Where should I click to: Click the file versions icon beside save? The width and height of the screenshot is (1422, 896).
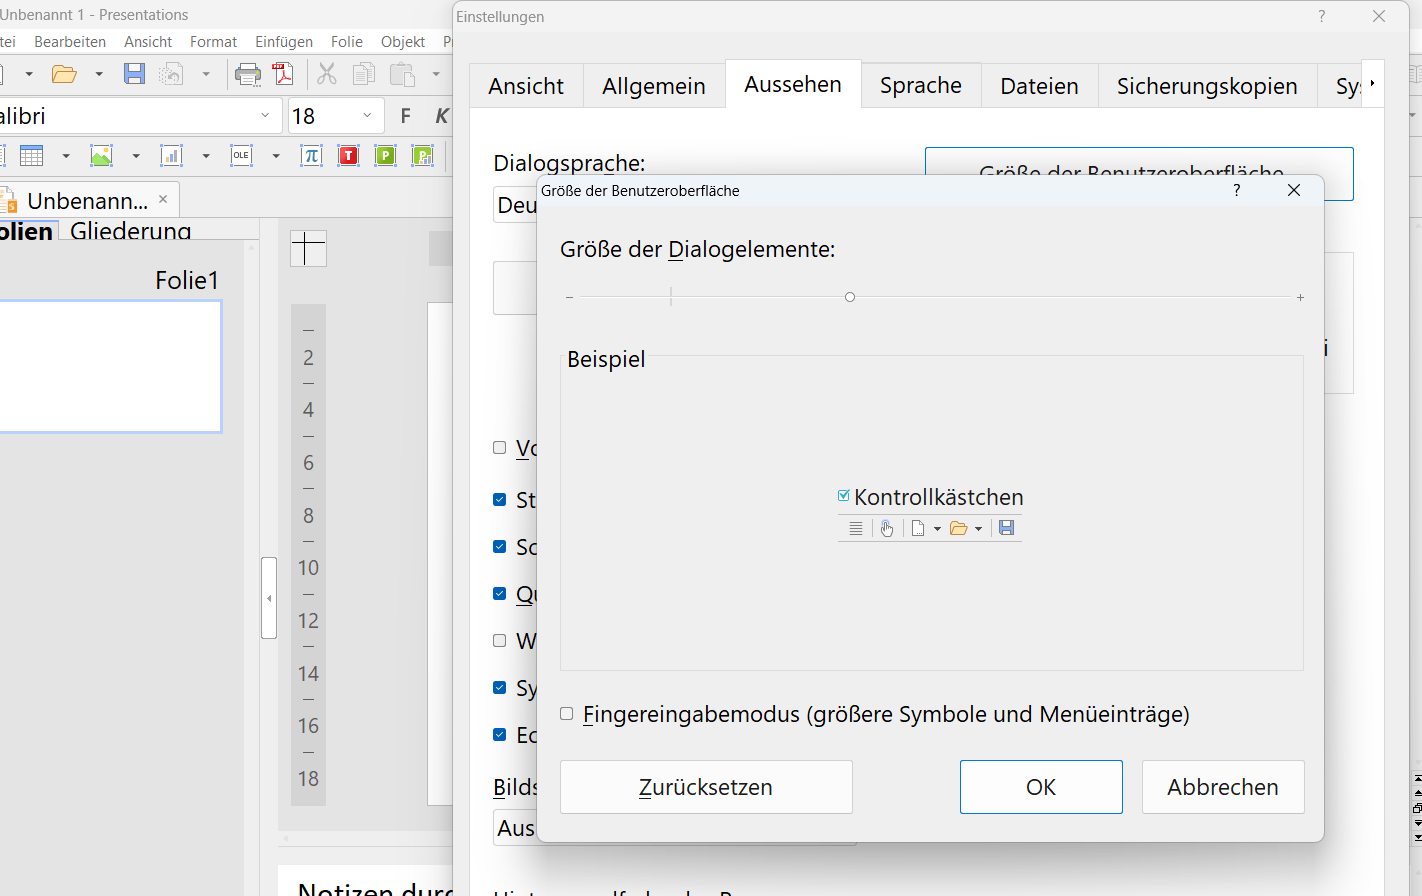tap(172, 74)
